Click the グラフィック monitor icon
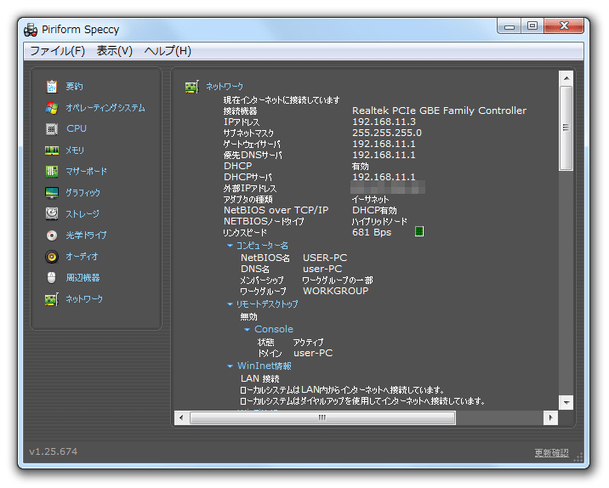Image resolution: width=609 pixels, height=488 pixels. [52, 193]
